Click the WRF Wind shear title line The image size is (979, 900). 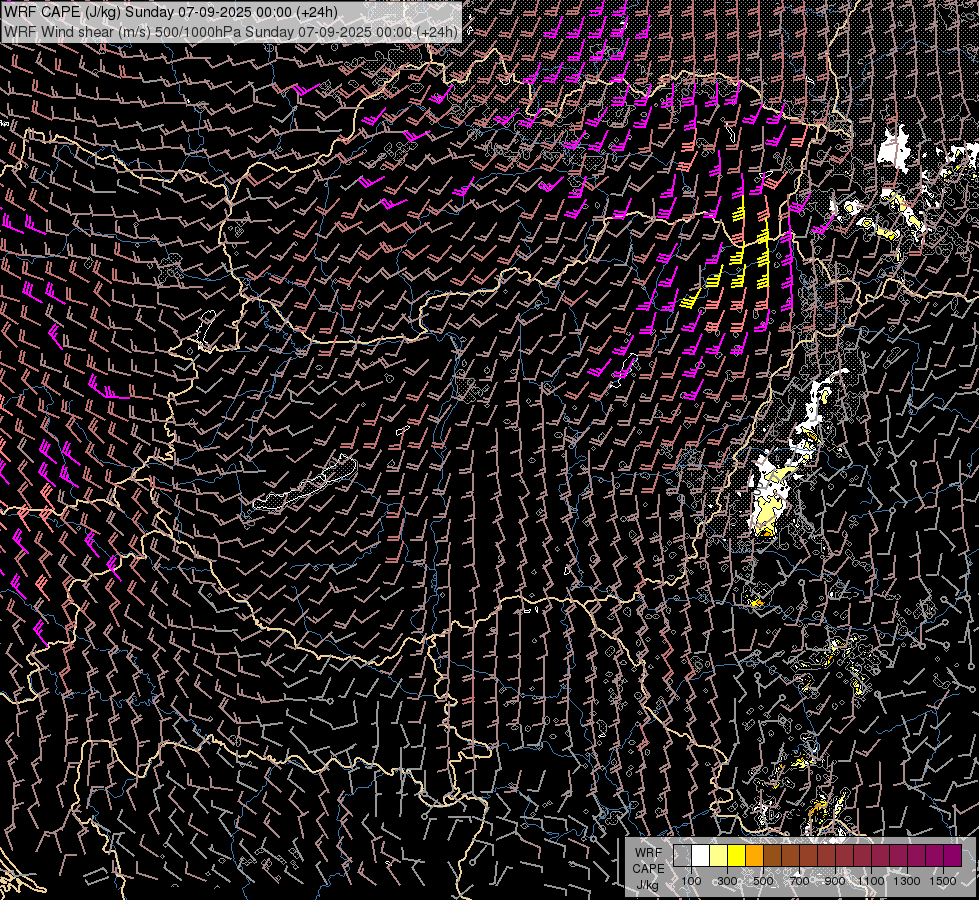click(x=231, y=32)
